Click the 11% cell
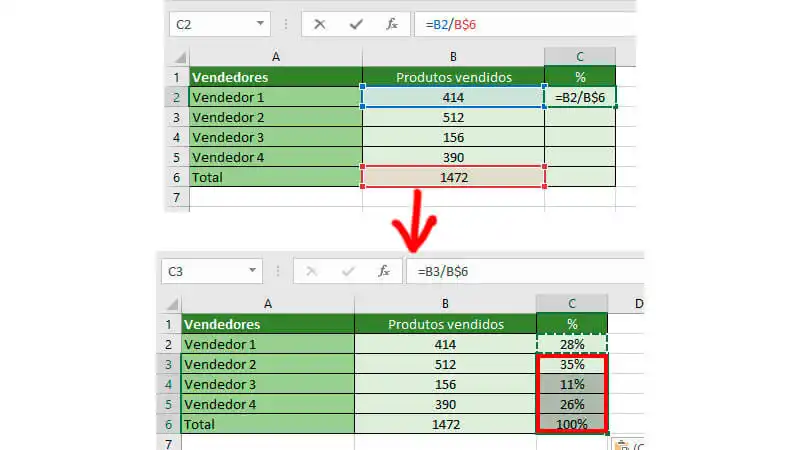The width and height of the screenshot is (800, 450). pyautogui.click(x=572, y=384)
